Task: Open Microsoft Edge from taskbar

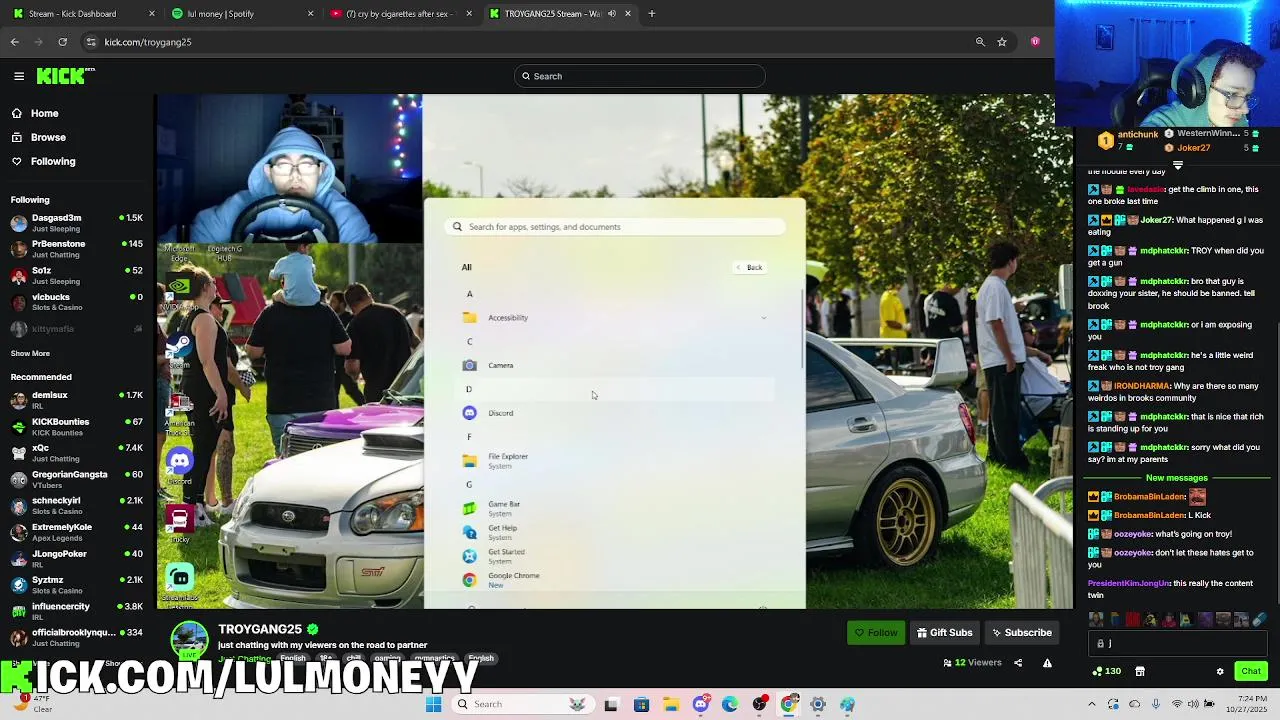Action: pyautogui.click(x=730, y=704)
